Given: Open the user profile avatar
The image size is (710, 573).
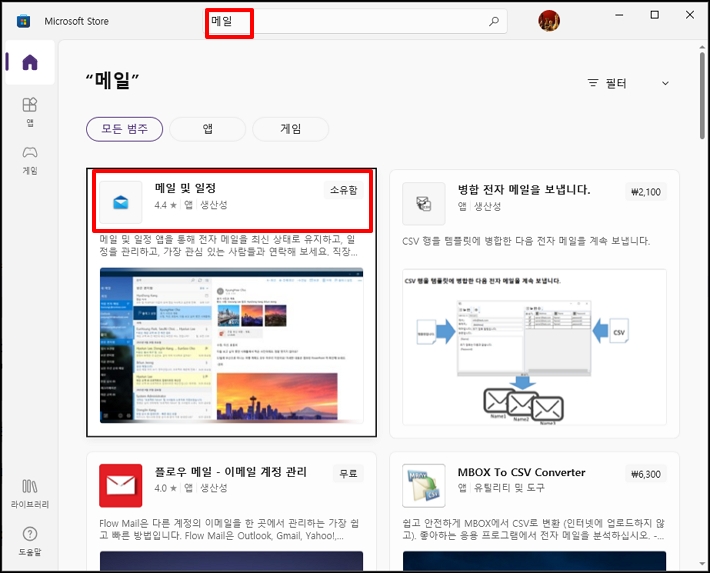Looking at the screenshot, I should 549,21.
